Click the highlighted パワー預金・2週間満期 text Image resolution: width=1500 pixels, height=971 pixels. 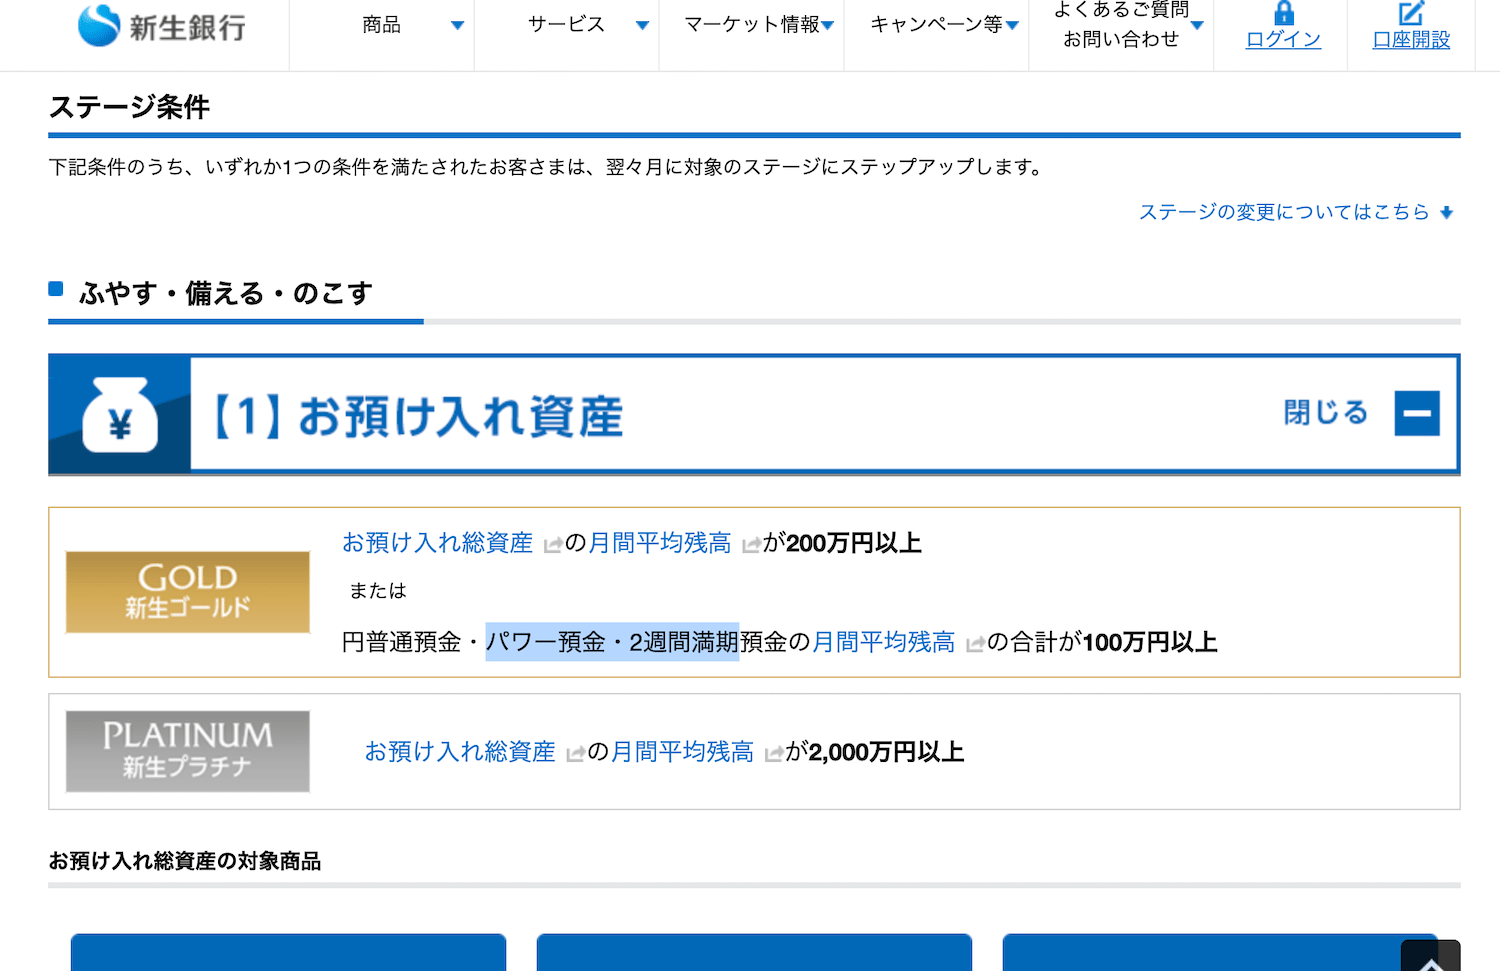coord(612,642)
